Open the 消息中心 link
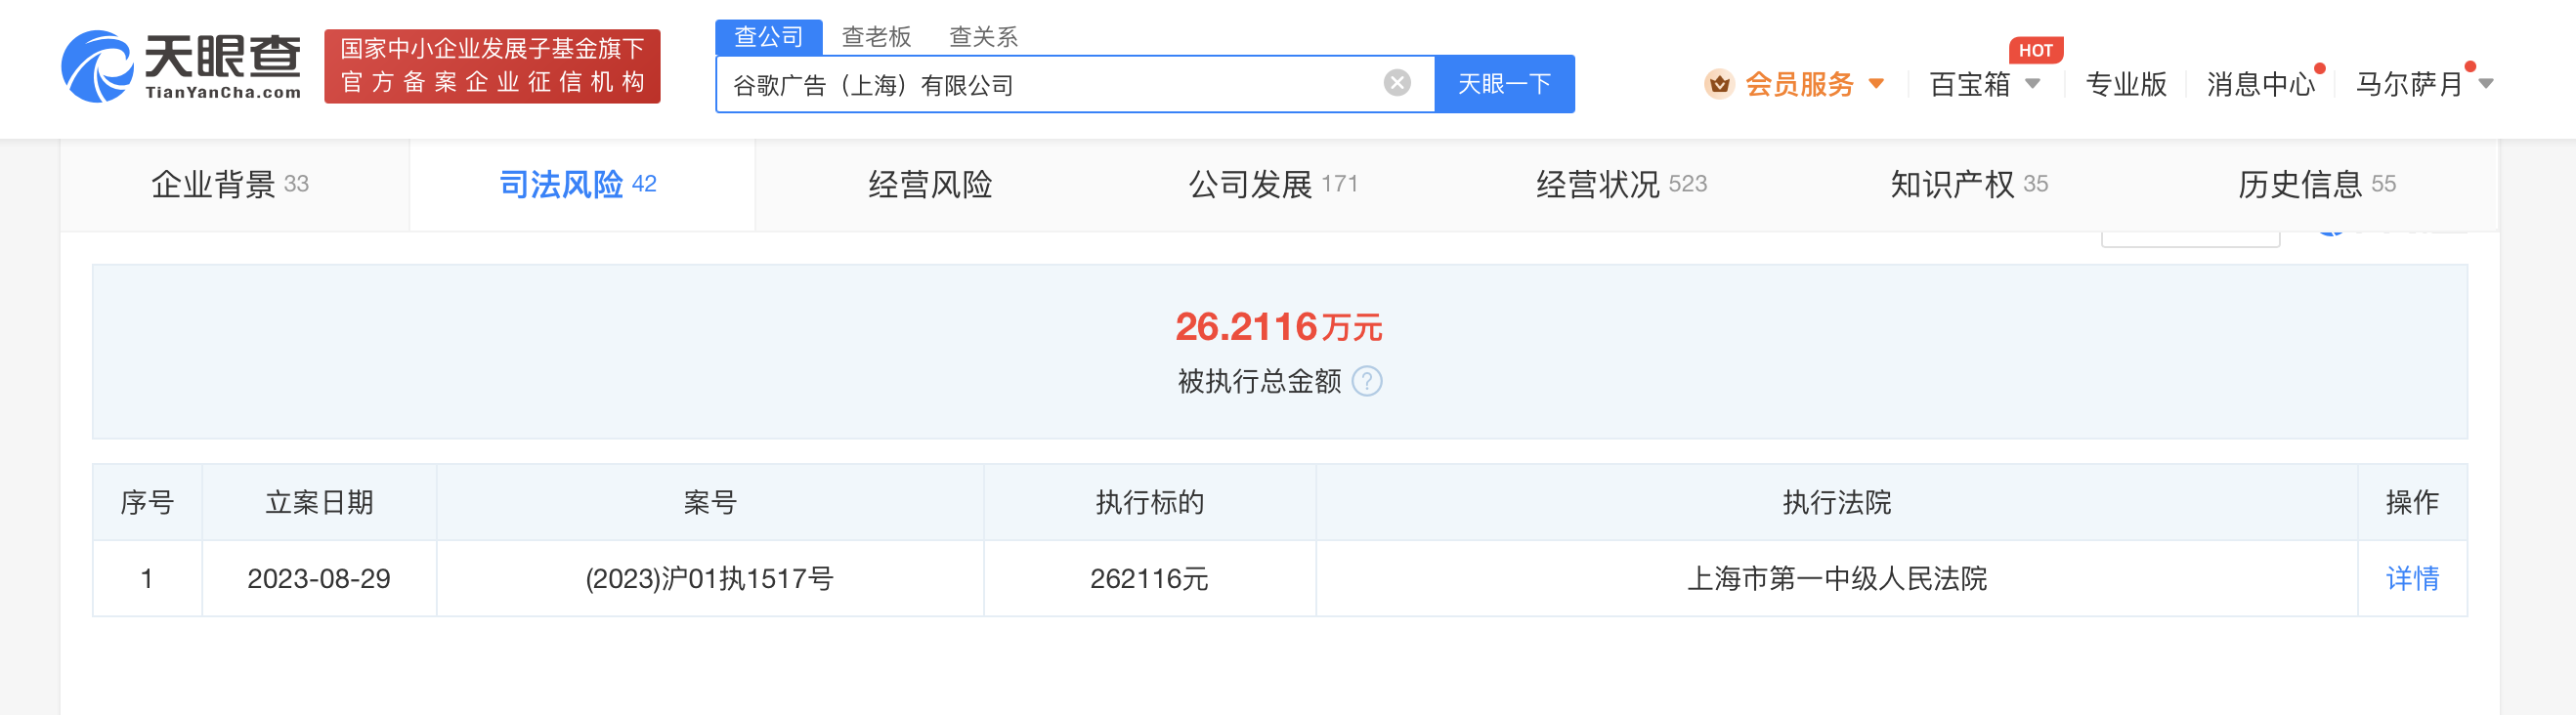This screenshot has width=2576, height=715. (2260, 84)
